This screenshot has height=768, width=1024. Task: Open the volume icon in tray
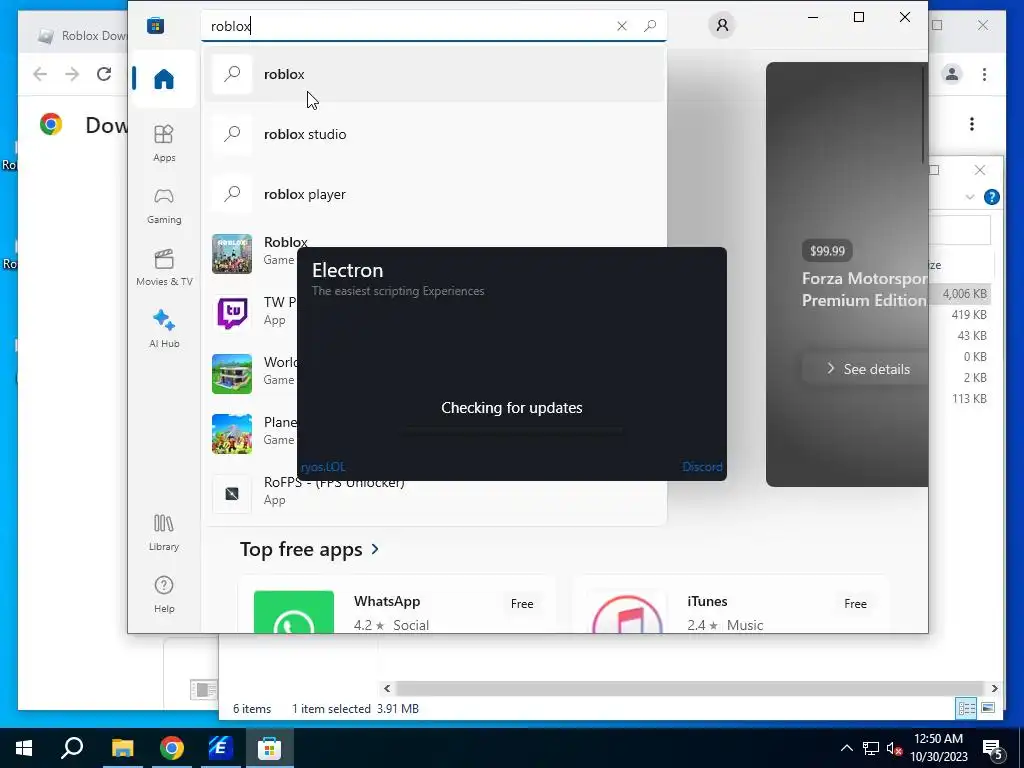(x=894, y=748)
